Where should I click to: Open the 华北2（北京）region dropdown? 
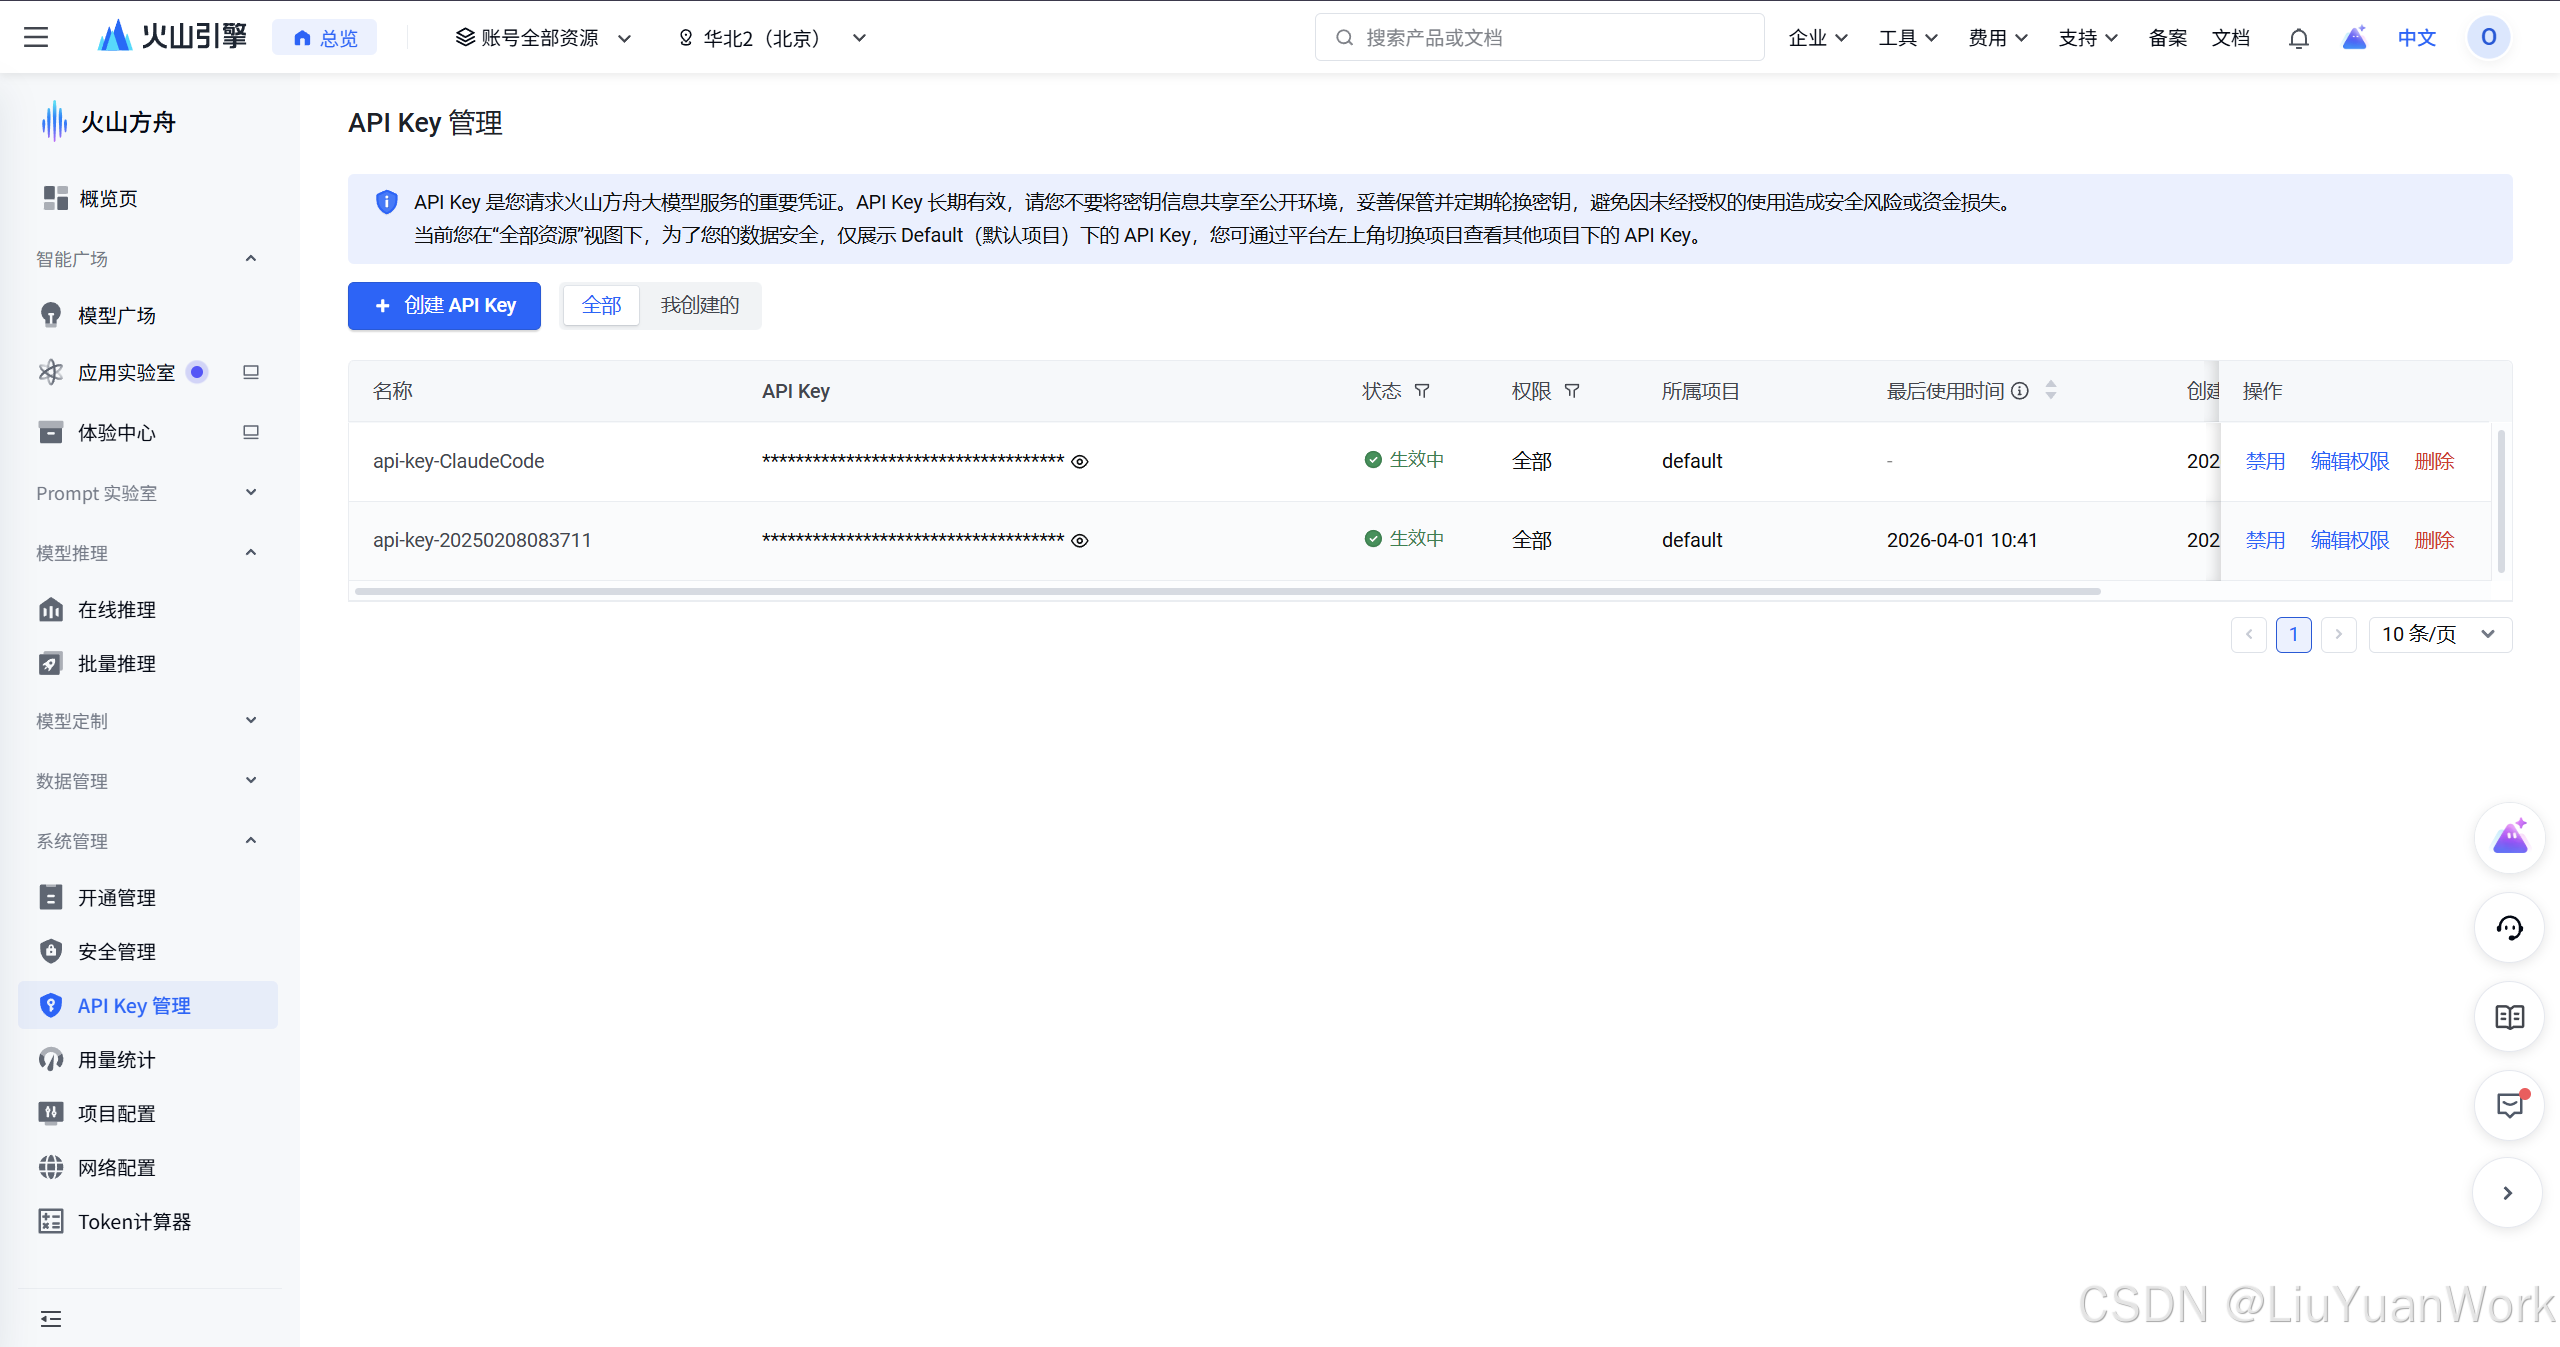(771, 38)
